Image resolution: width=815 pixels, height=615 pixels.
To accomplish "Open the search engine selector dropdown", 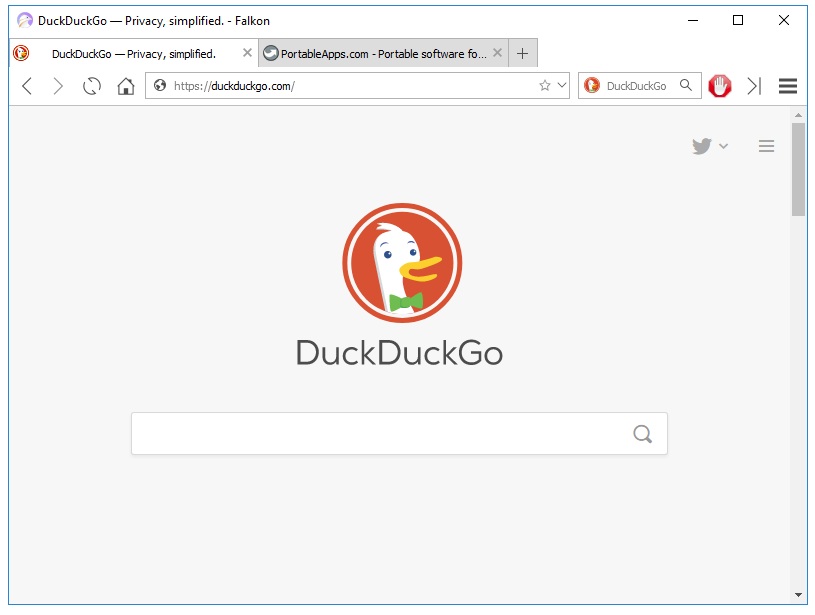I will [x=592, y=86].
